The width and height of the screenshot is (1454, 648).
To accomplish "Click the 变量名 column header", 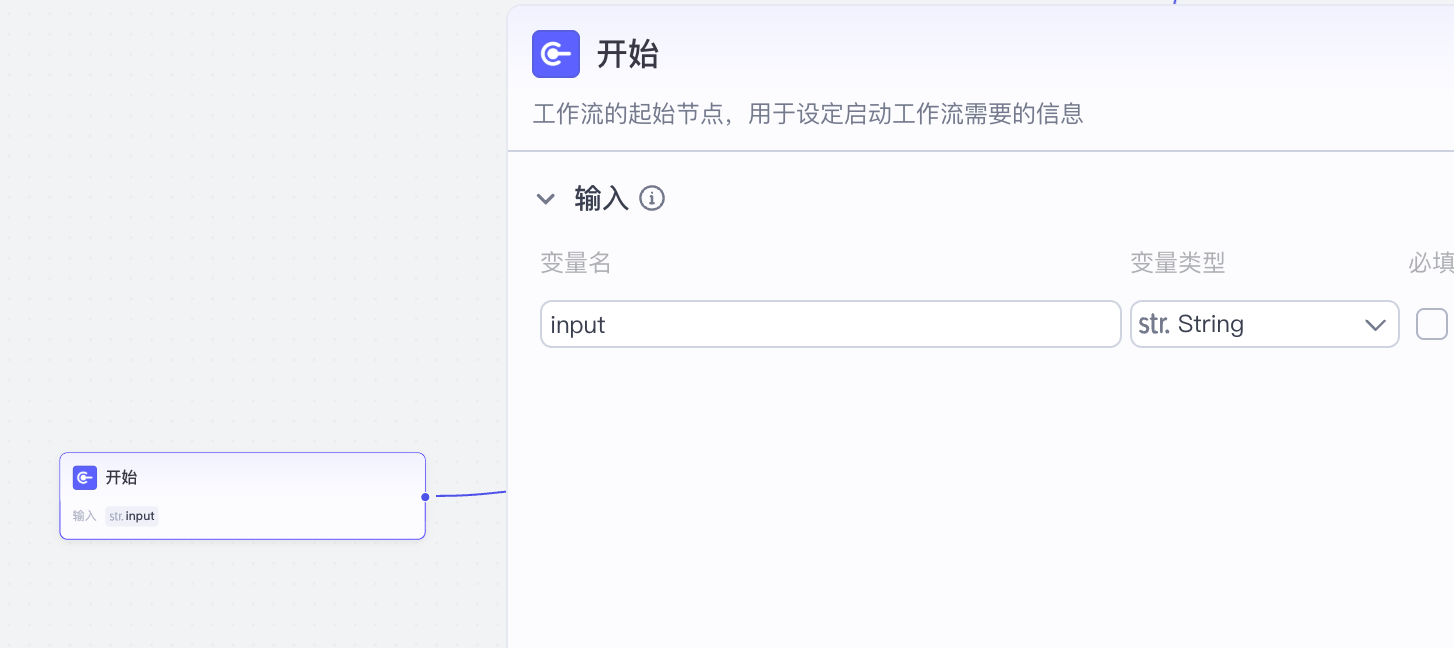I will (x=576, y=263).
